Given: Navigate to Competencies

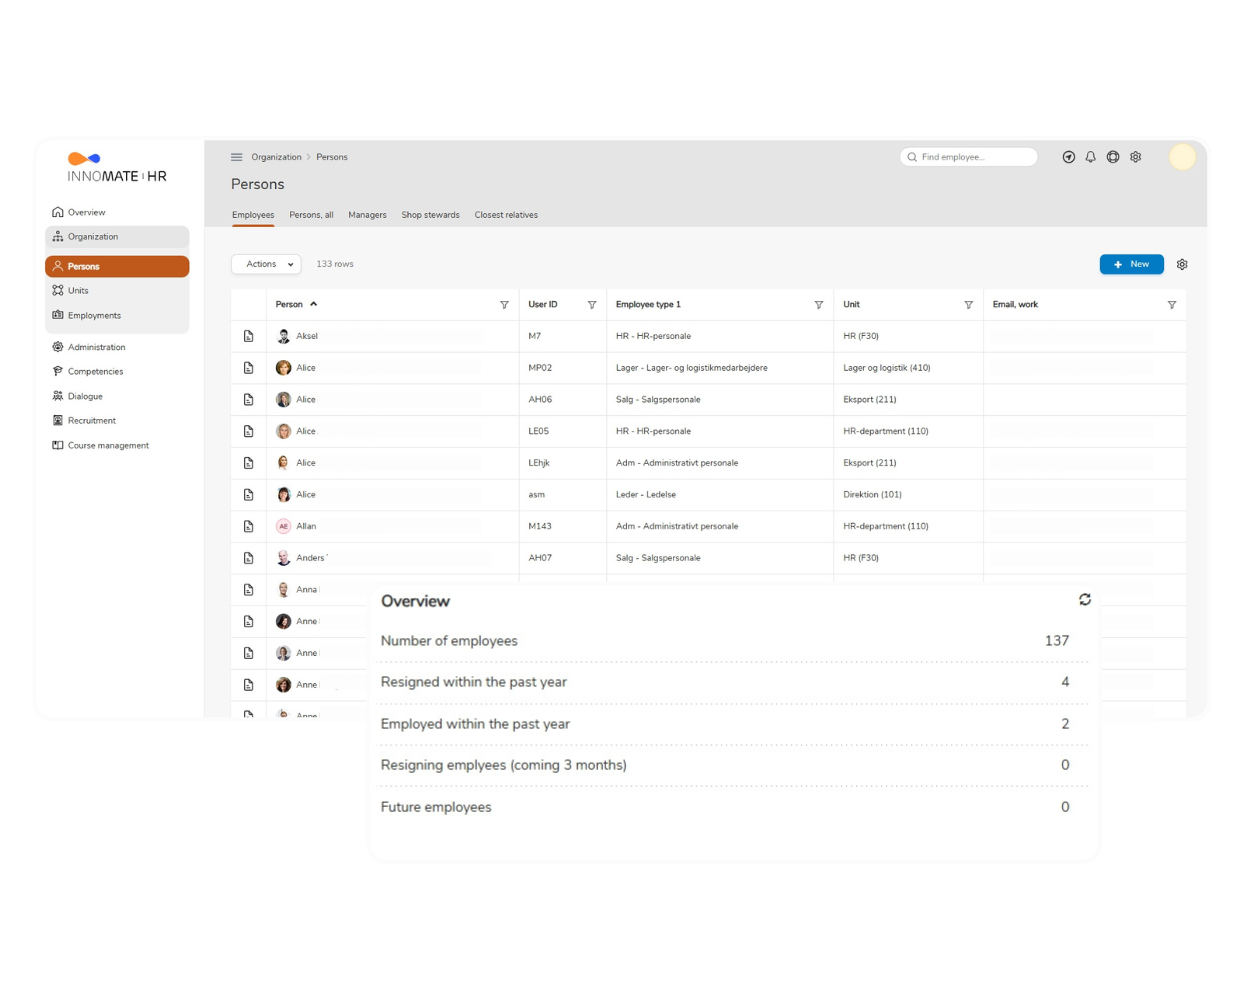Looking at the screenshot, I should coord(95,371).
